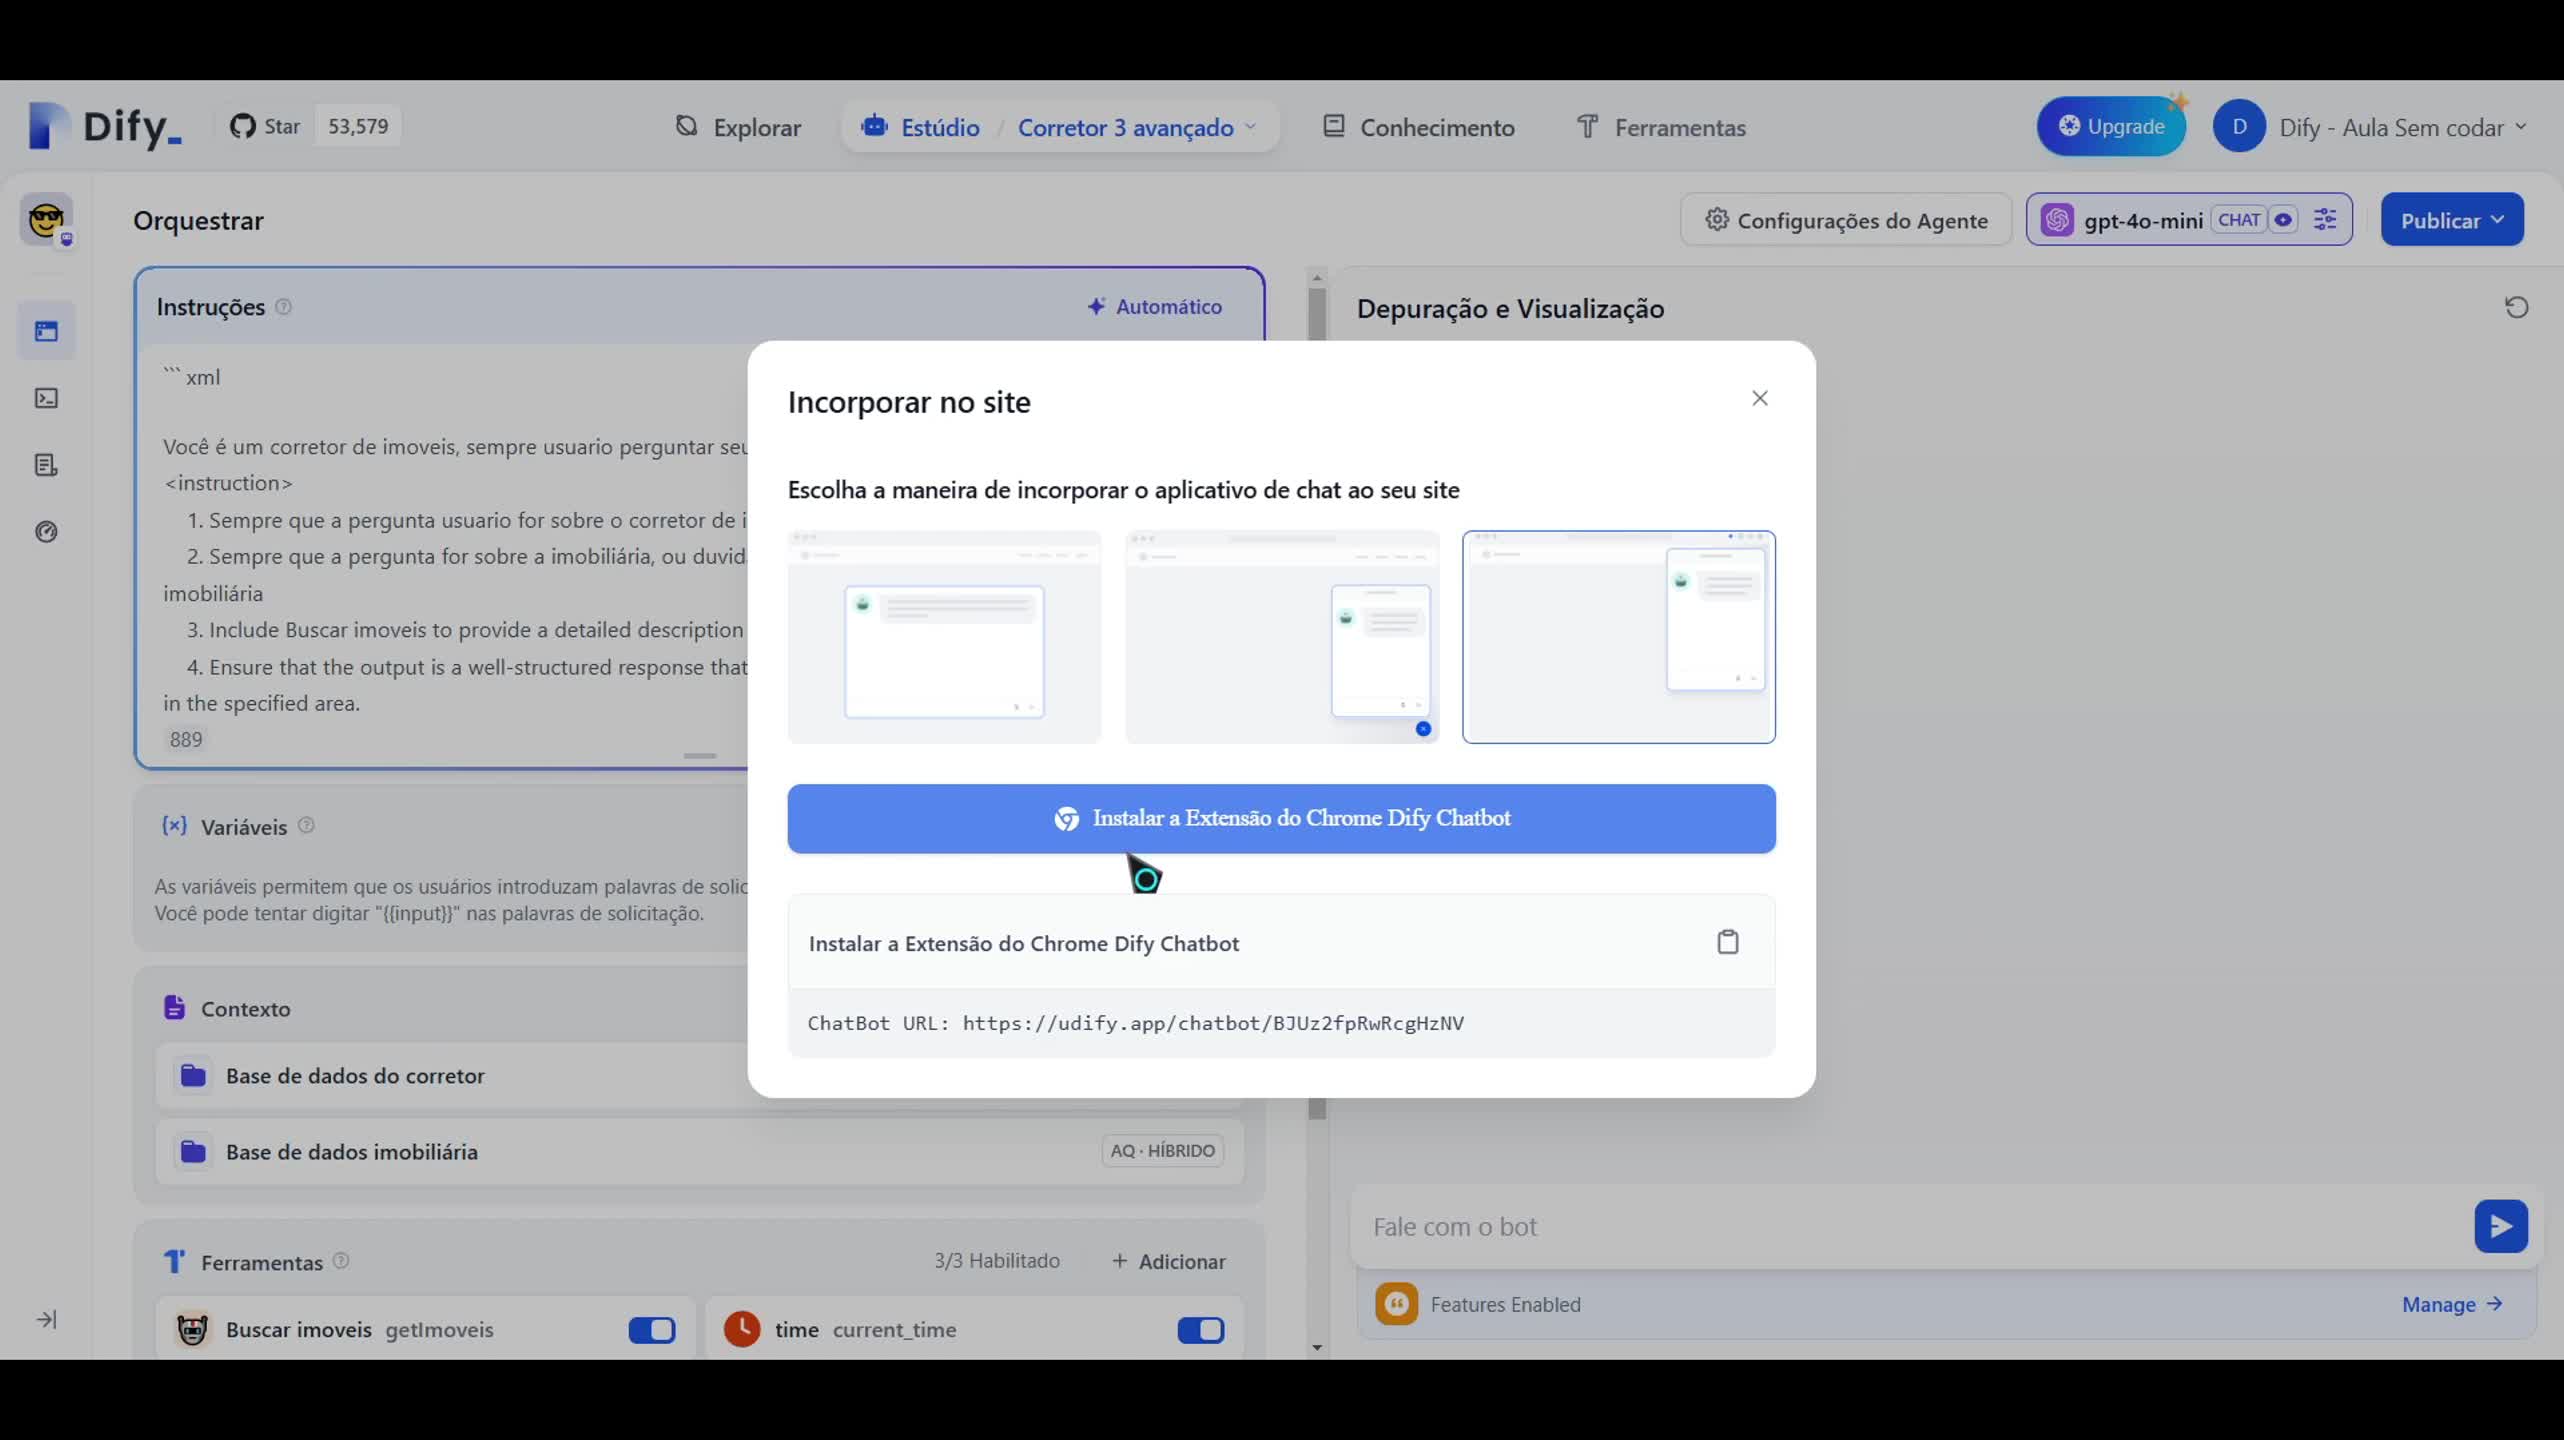The width and height of the screenshot is (2564, 1440).
Task: Click Instalar a Extensão do Chrome Dify Chatbot
Action: click(x=1281, y=818)
